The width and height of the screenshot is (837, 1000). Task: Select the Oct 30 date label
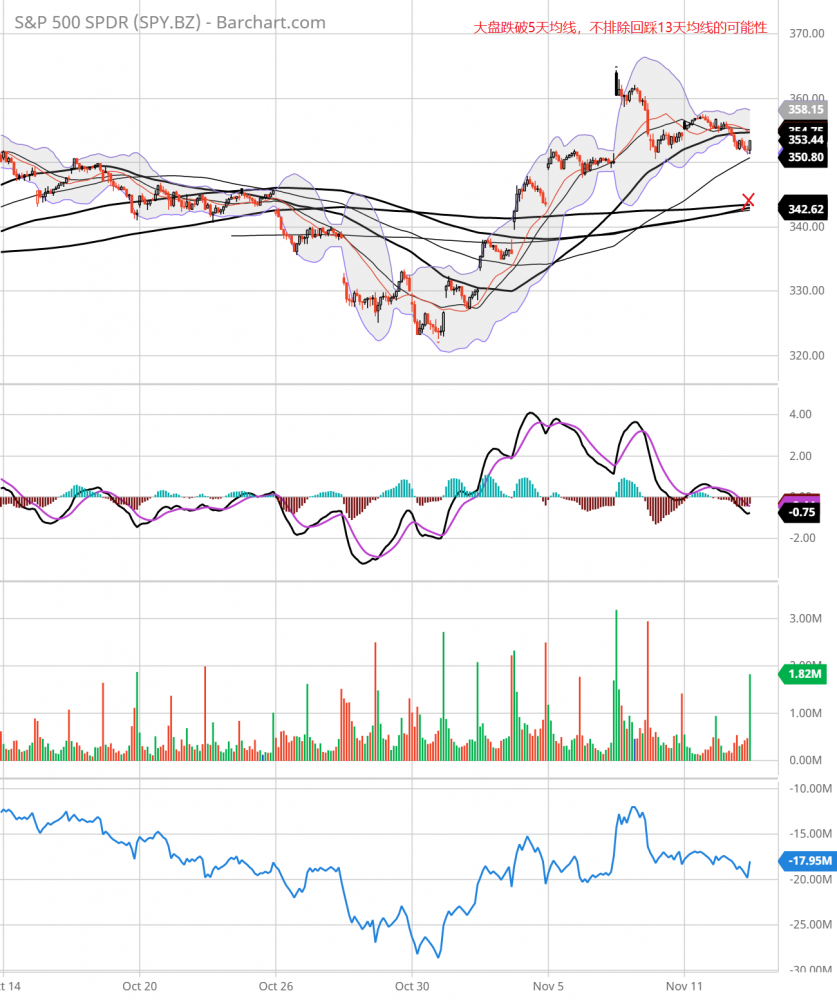tap(411, 985)
